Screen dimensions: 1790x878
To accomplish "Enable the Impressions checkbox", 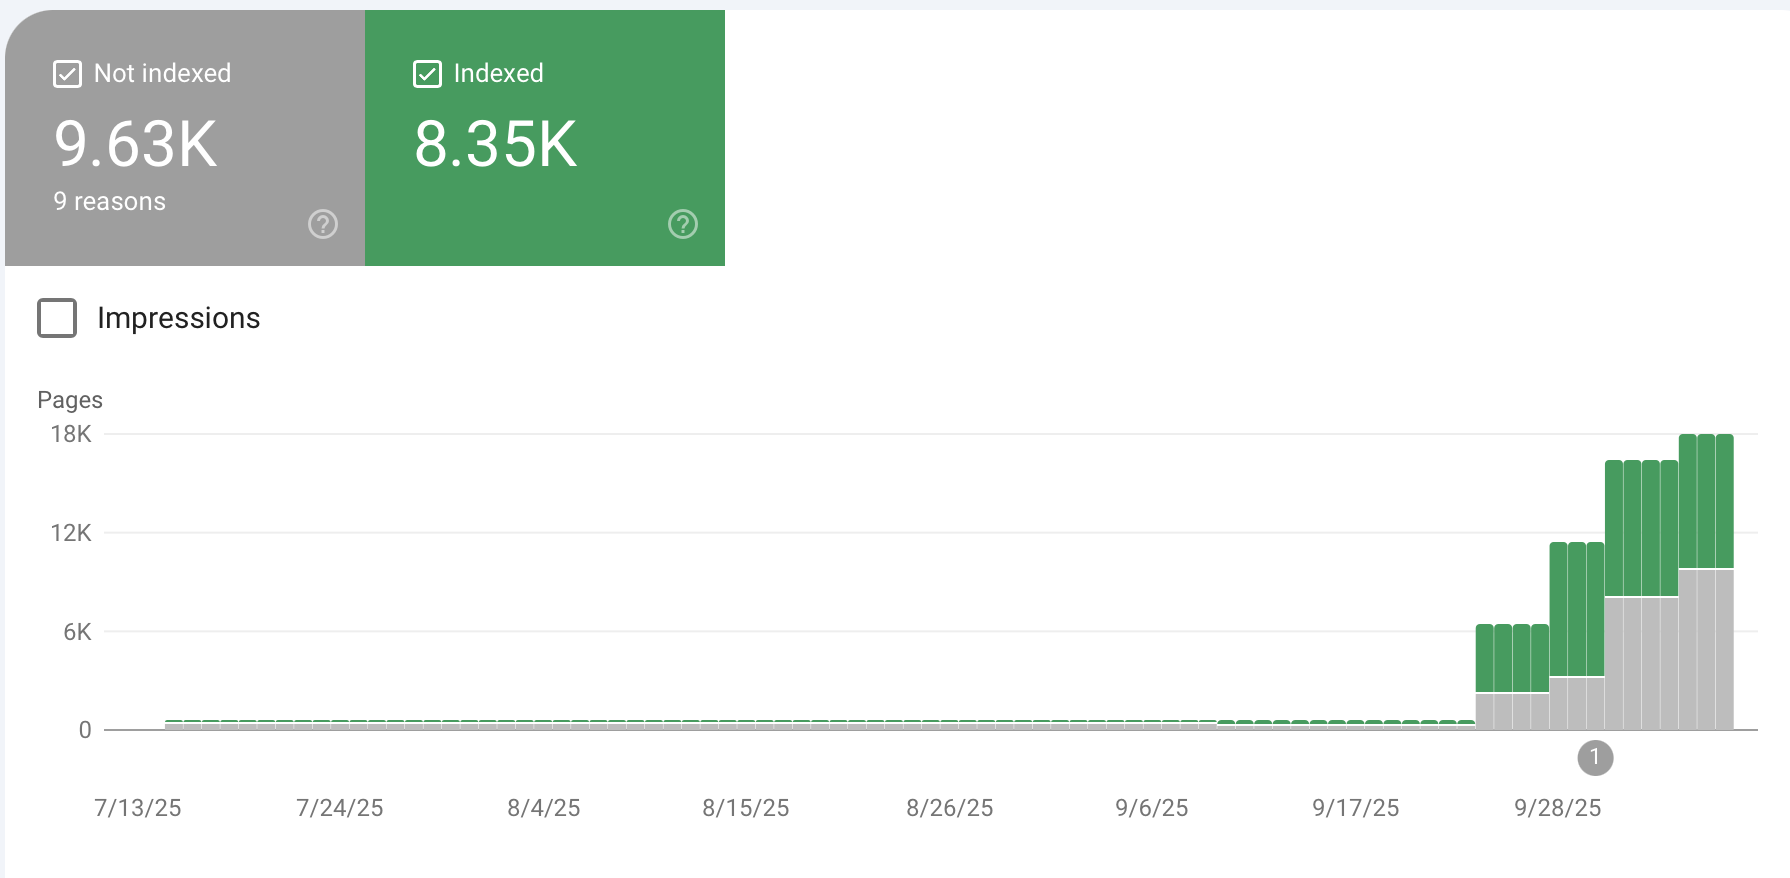I will click(x=57, y=318).
